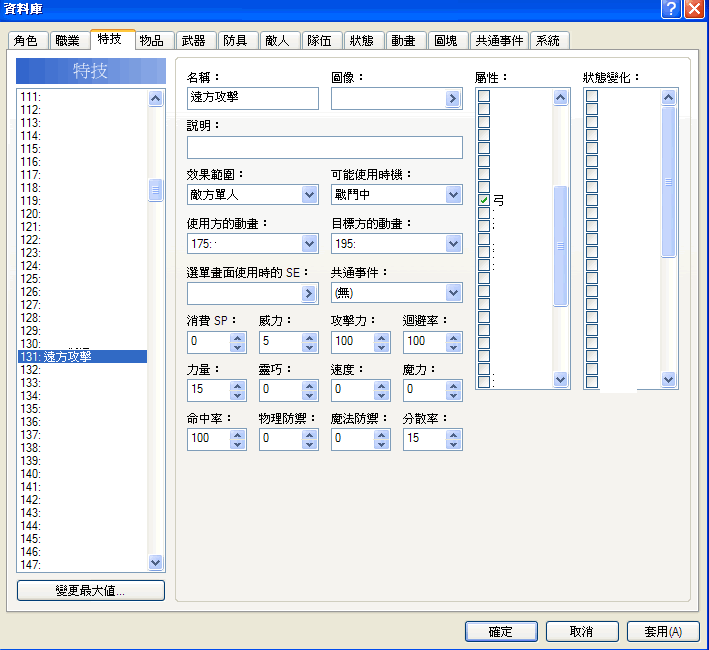
Task: Check the first 狀態變化 checkbox
Action: 592,96
